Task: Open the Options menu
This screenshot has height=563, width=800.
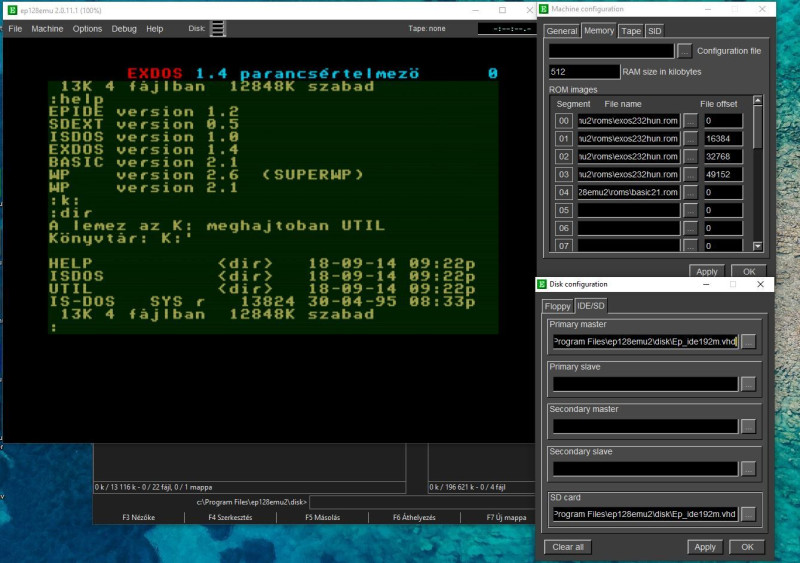Action: (x=87, y=29)
